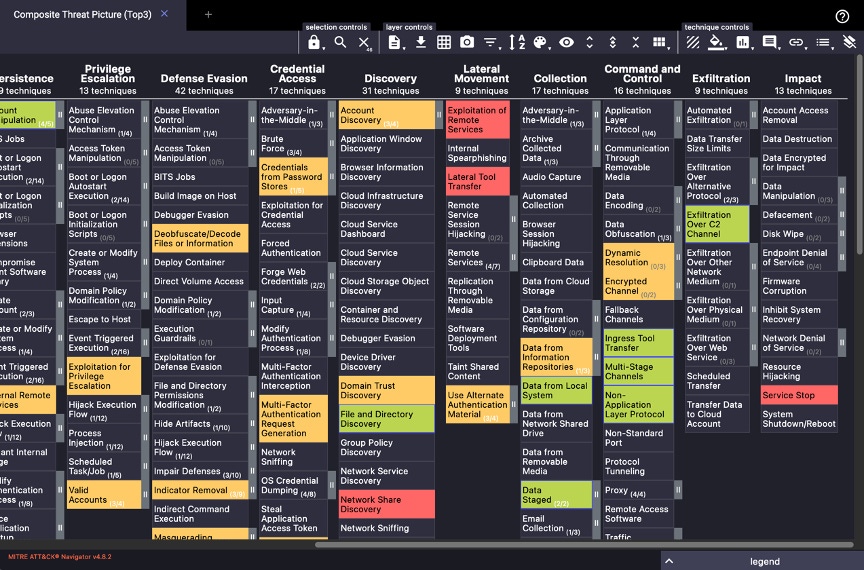This screenshot has height=570, width=864.
Task: Select the Discovery tactic header
Action: coord(391,78)
